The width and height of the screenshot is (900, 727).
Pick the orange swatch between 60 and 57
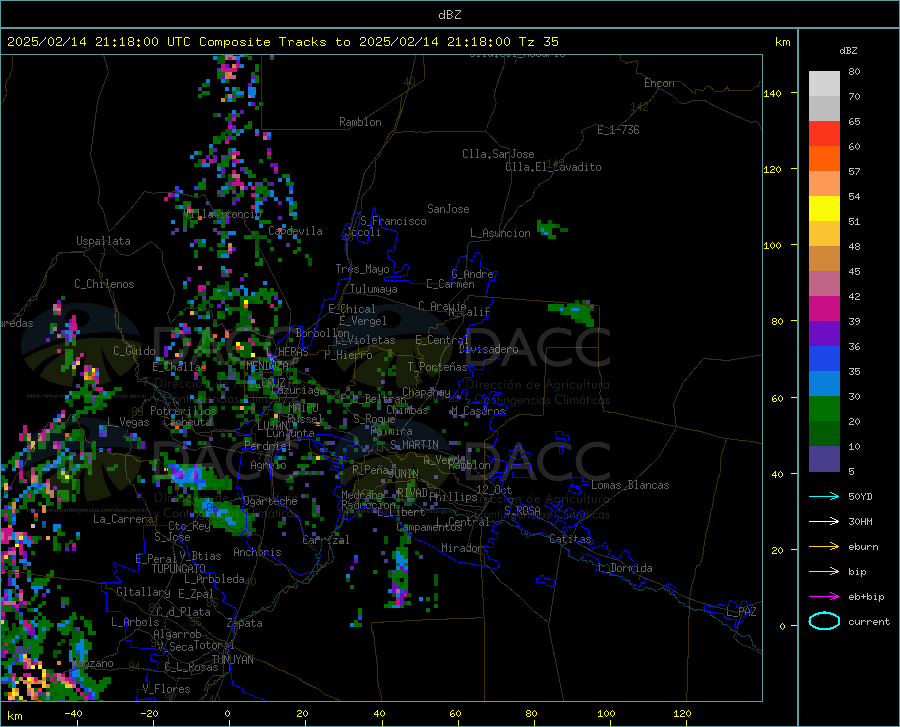(x=824, y=158)
